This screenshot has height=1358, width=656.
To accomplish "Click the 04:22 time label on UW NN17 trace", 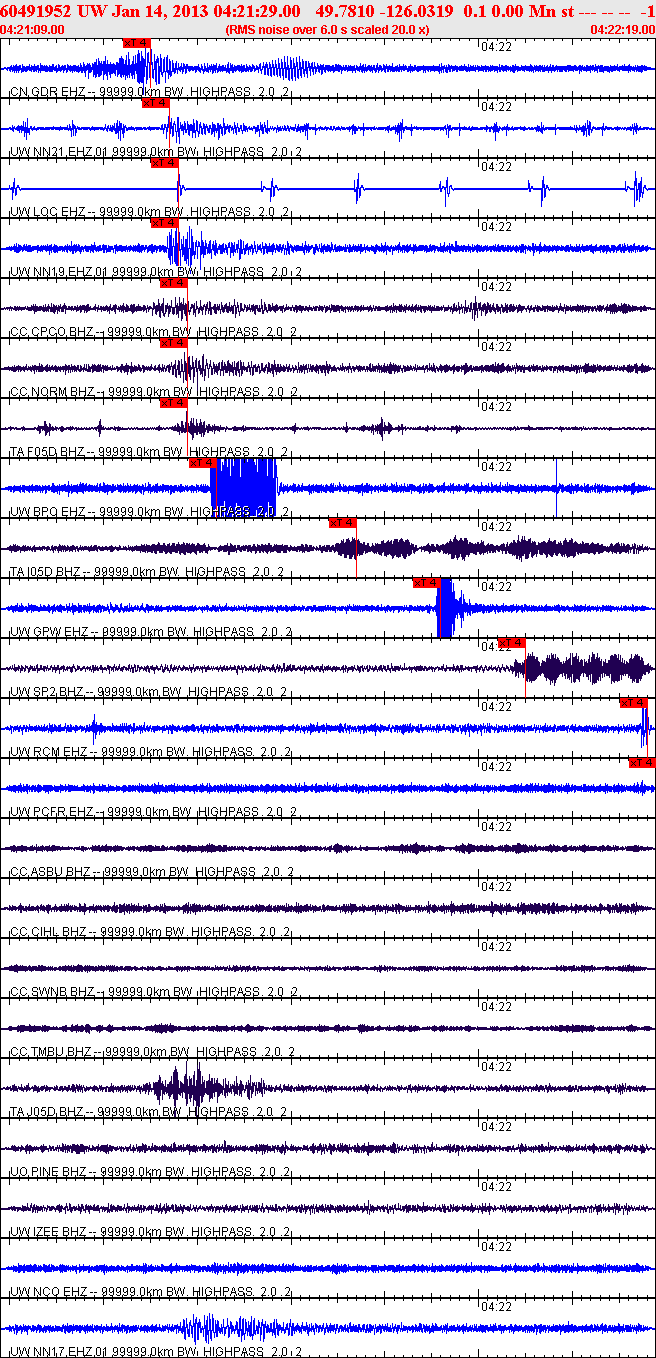I will coord(497,1306).
